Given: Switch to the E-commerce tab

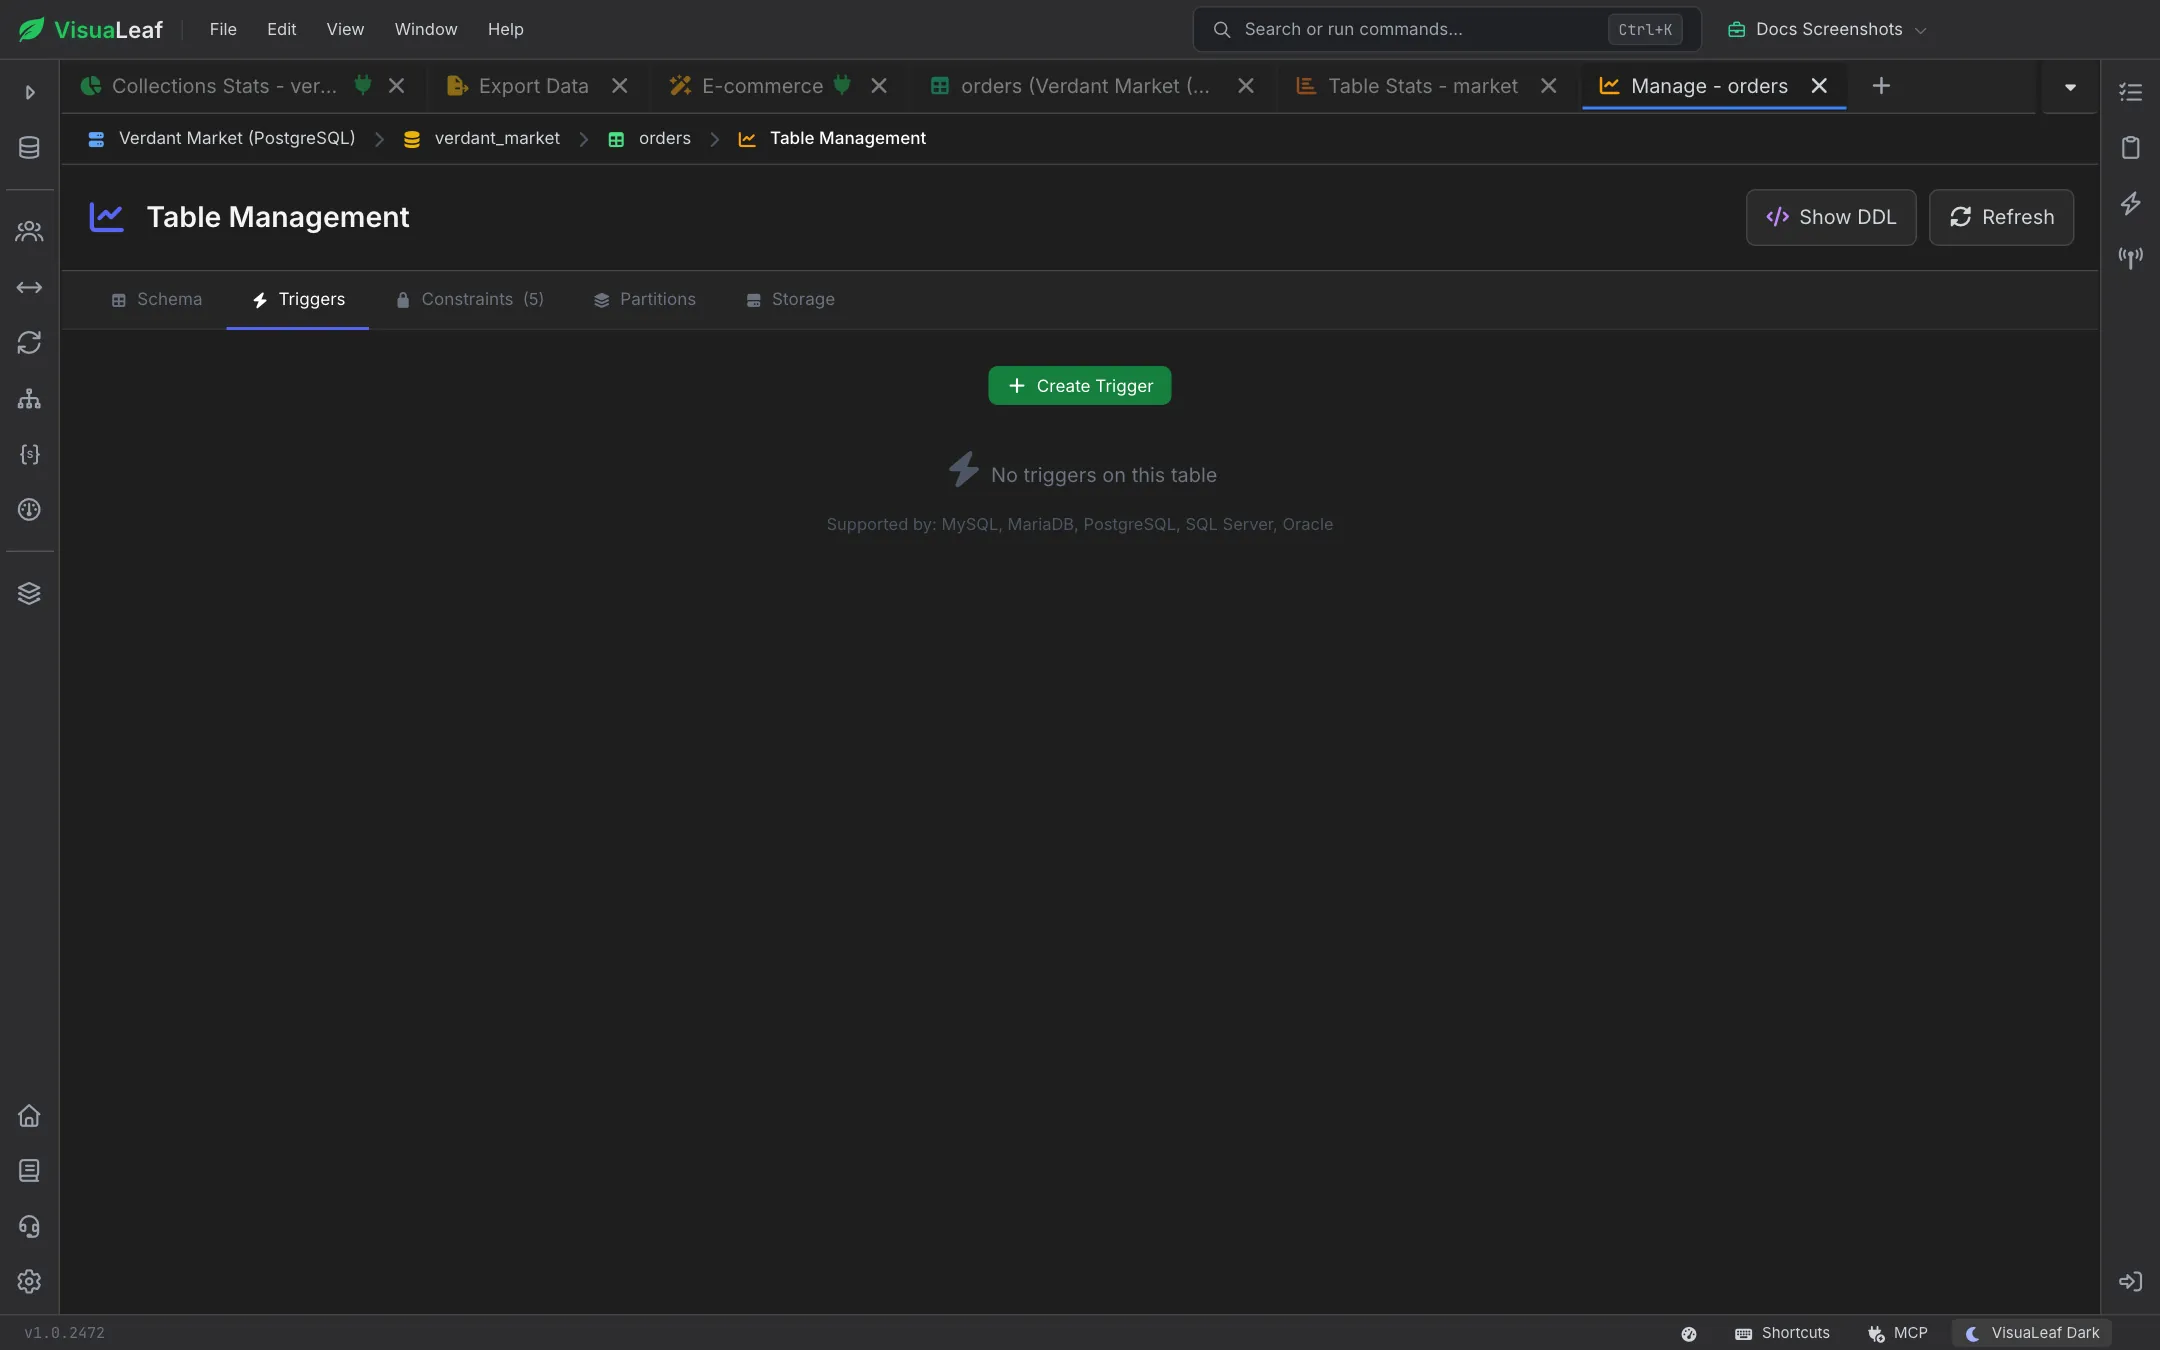Looking at the screenshot, I should click(x=762, y=86).
